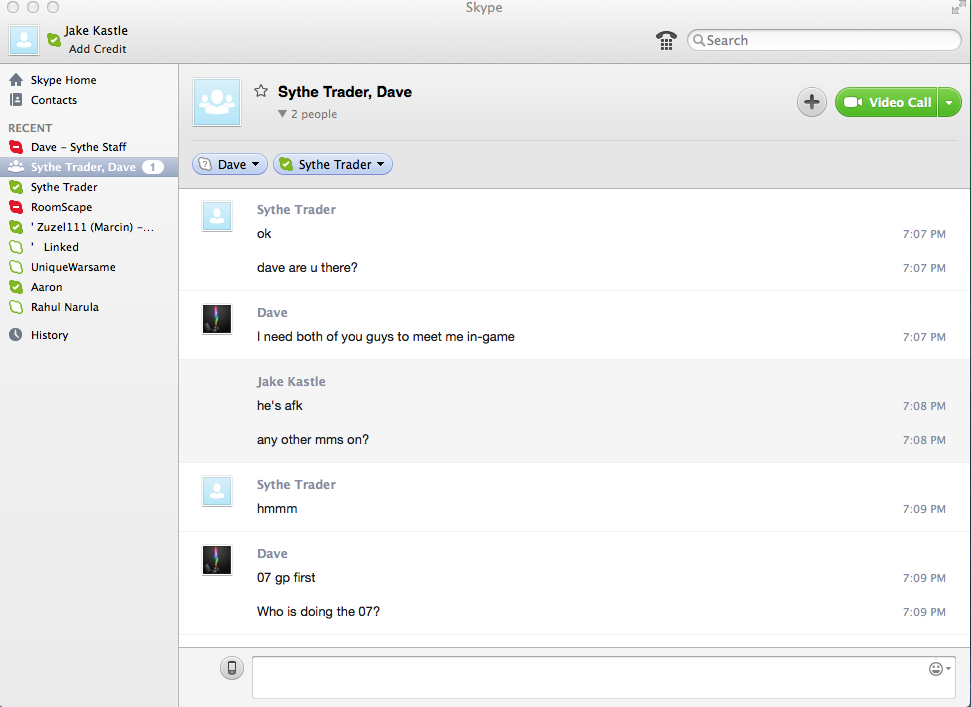Image resolution: width=971 pixels, height=707 pixels.
Task: Click the group chat people icon in Recent
Action: (x=16, y=167)
